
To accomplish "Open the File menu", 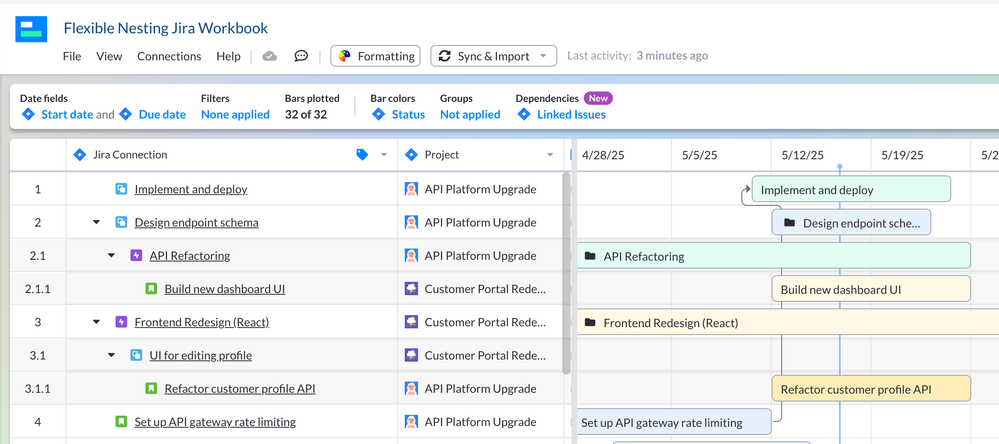I will (72, 56).
